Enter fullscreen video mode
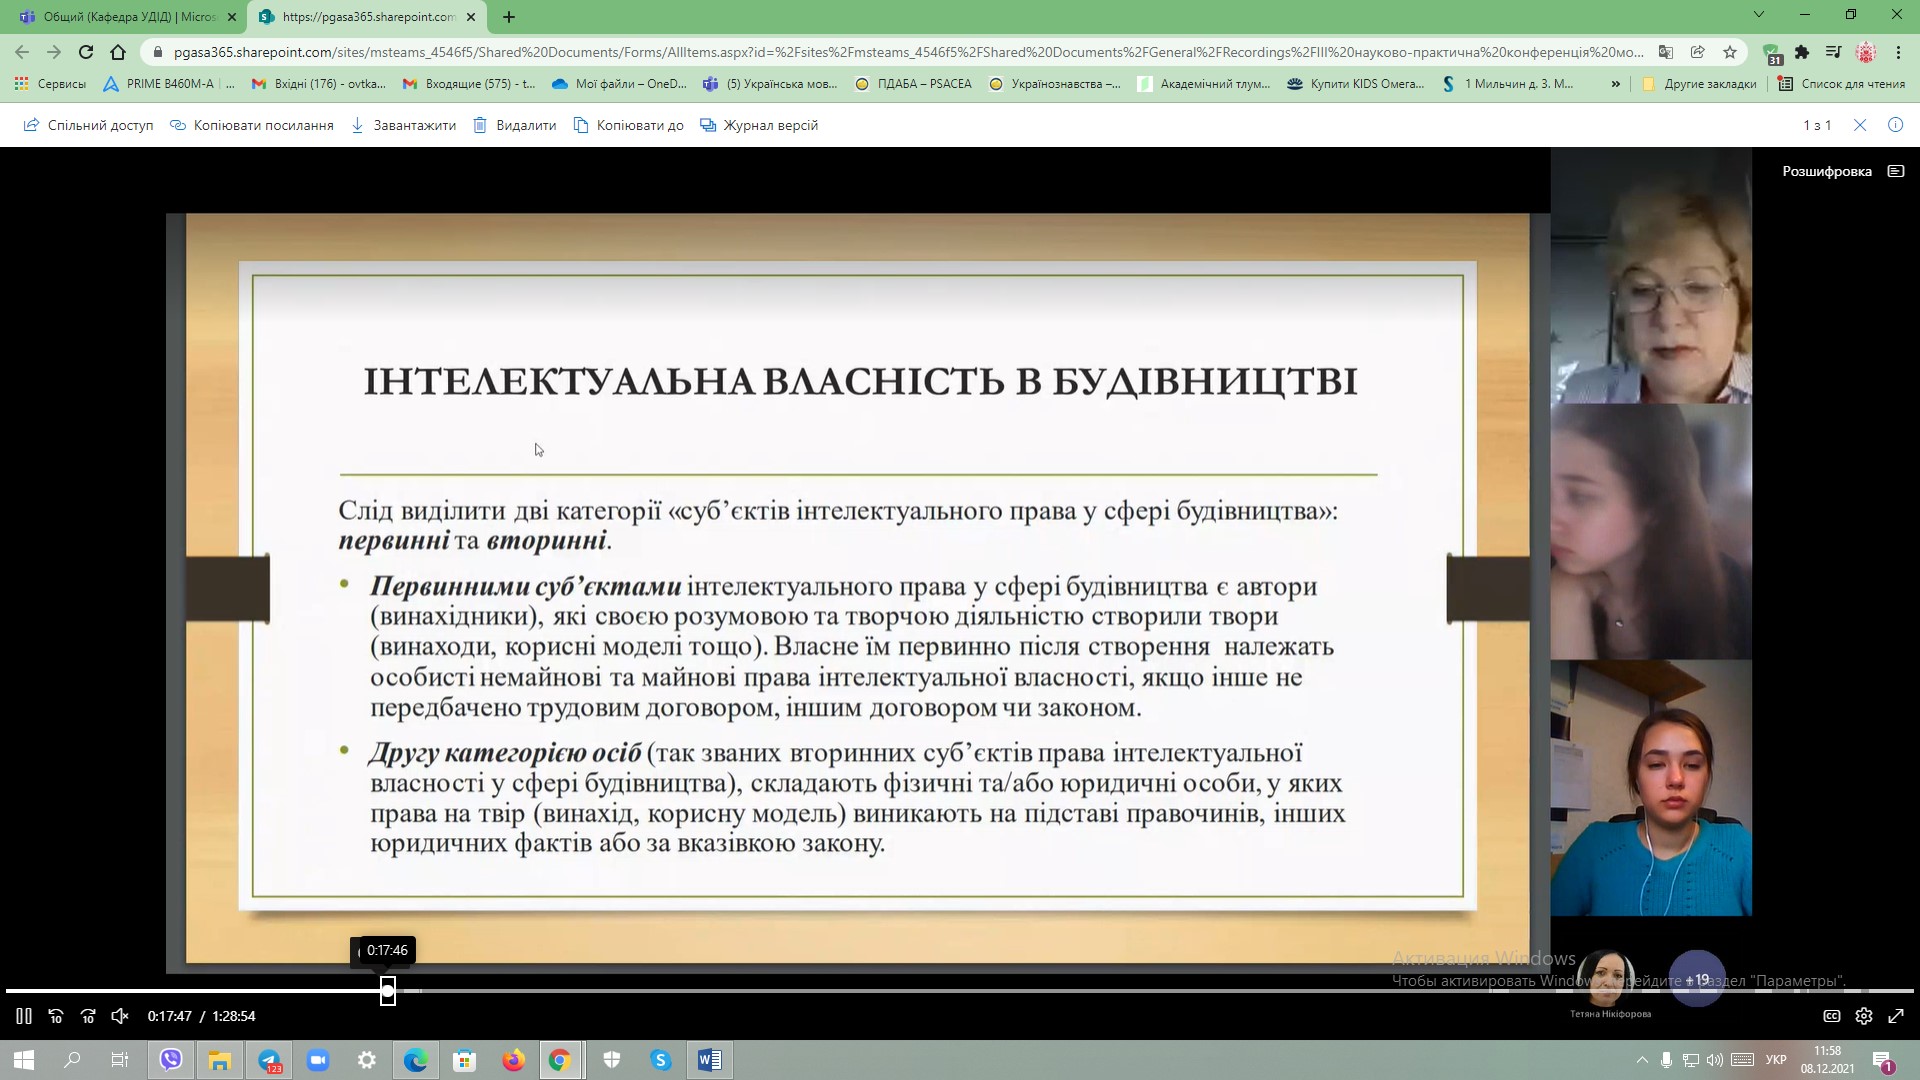The width and height of the screenshot is (1920, 1080). click(x=1896, y=1016)
